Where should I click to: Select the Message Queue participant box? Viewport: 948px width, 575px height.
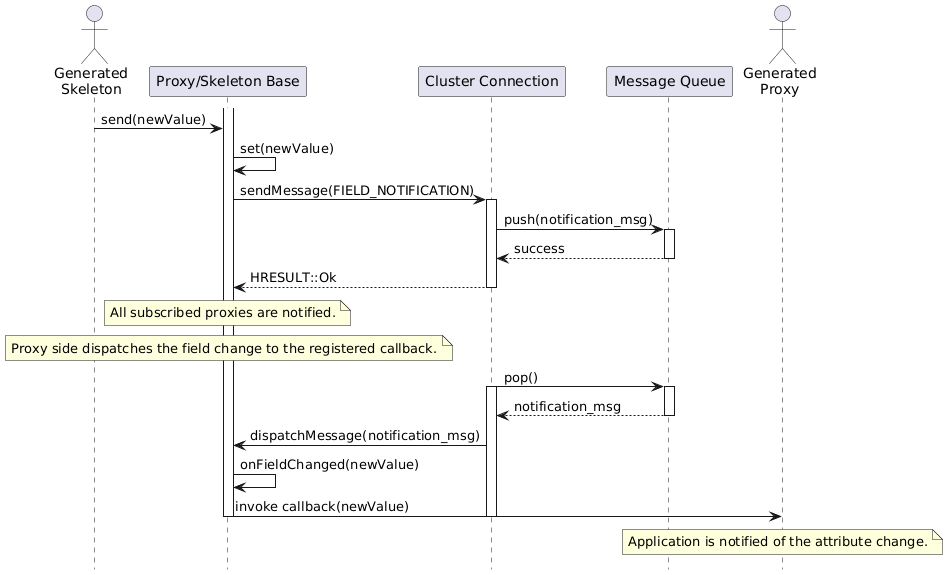click(669, 82)
